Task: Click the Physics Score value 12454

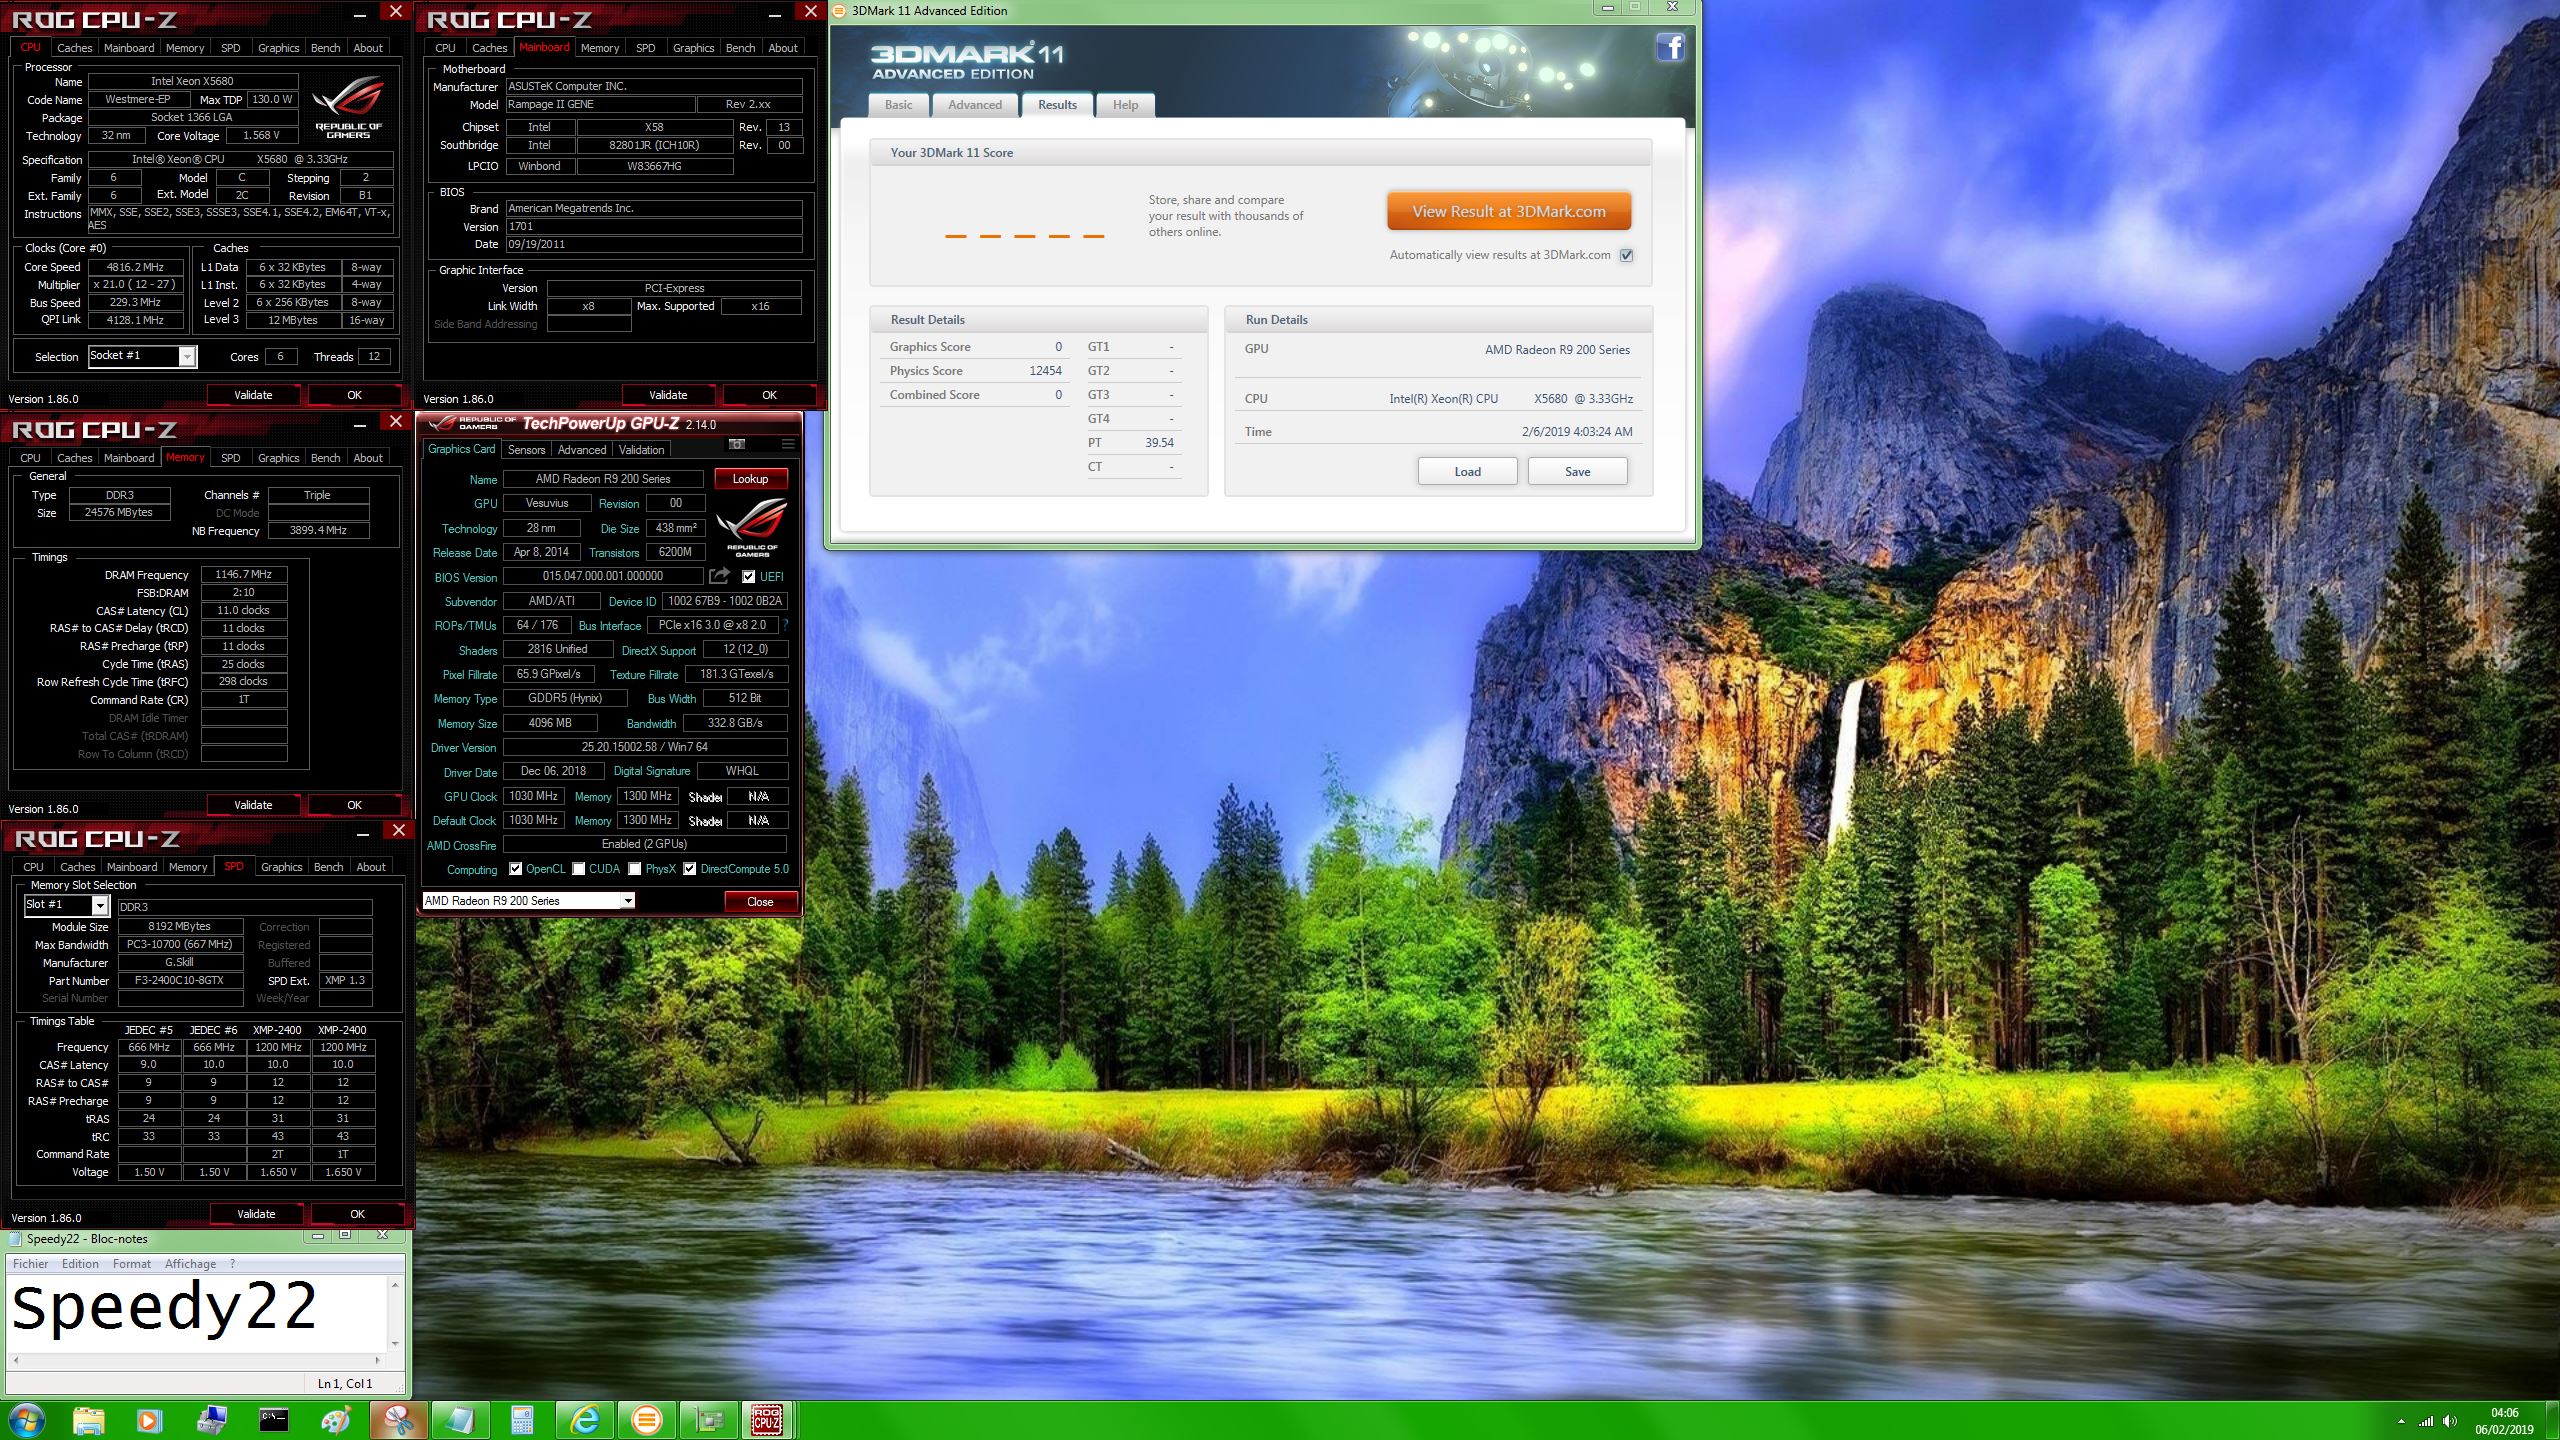Action: [1045, 371]
